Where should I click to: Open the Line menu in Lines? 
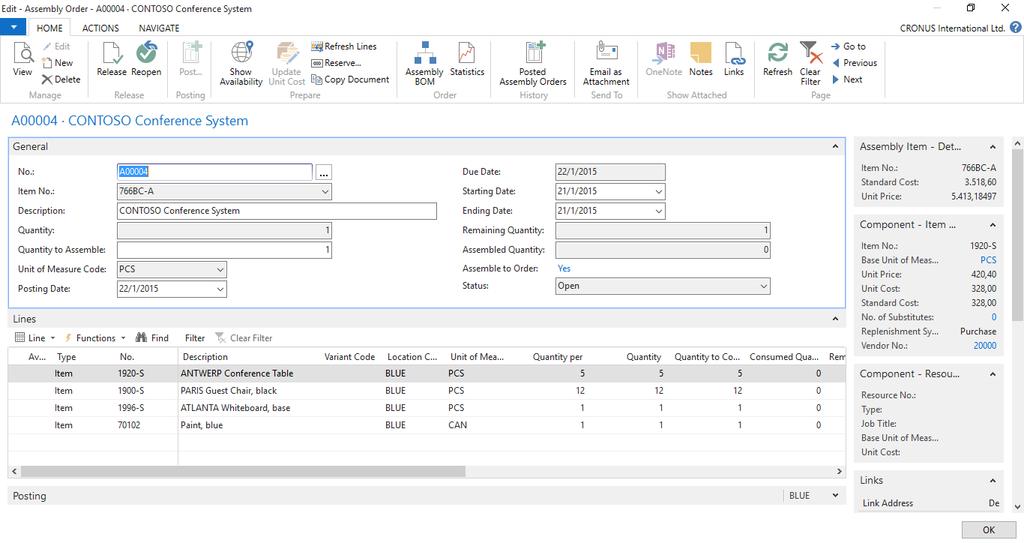click(x=35, y=338)
